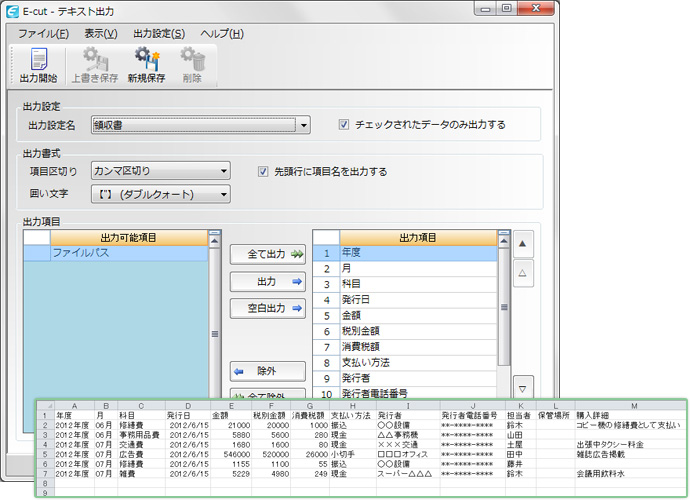Toggle チェックされたデータのみ出力する checkbox
This screenshot has height=500, width=690.
[x=344, y=125]
